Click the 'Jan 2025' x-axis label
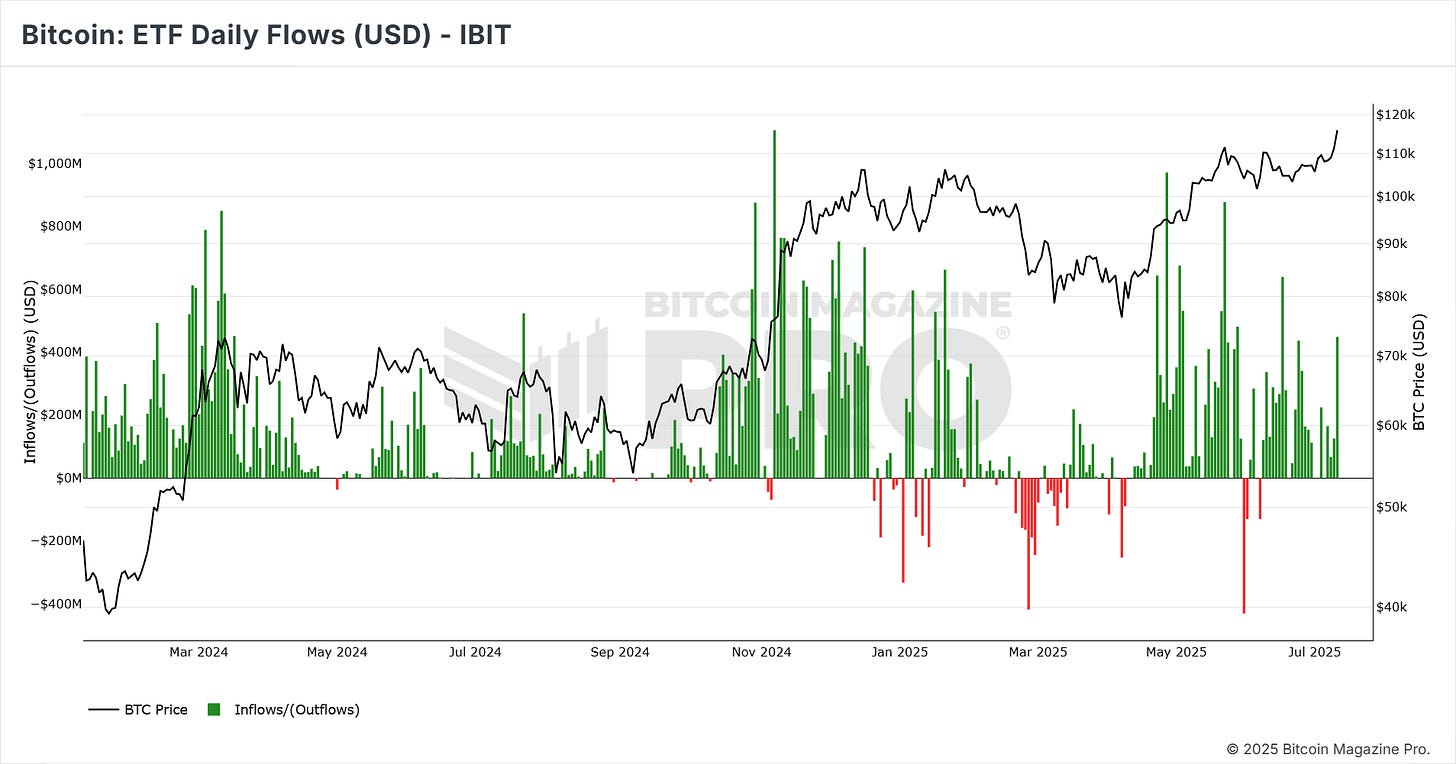Image resolution: width=1456 pixels, height=764 pixels. [900, 652]
